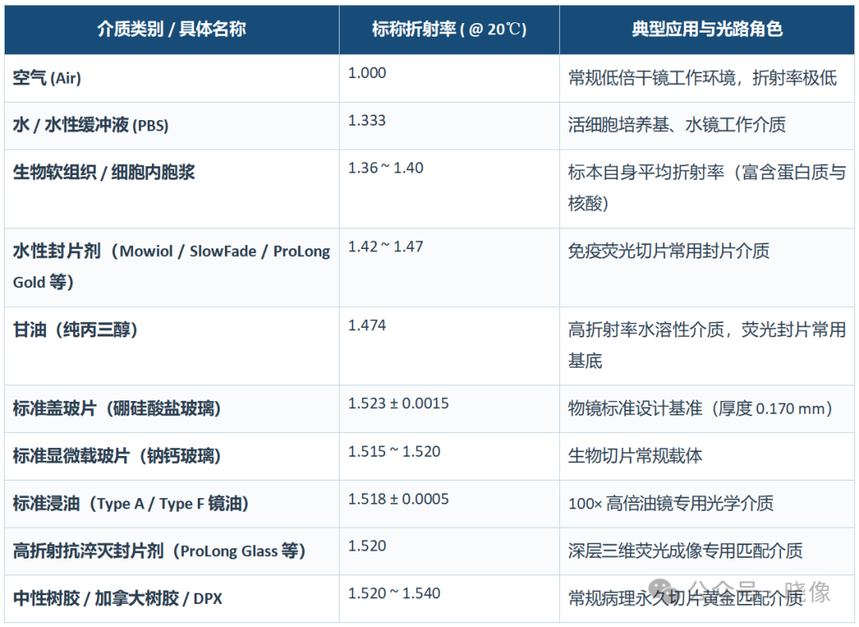This screenshot has height=627, width=859.
Task: Select the value "1.333"
Action: pos(367,120)
